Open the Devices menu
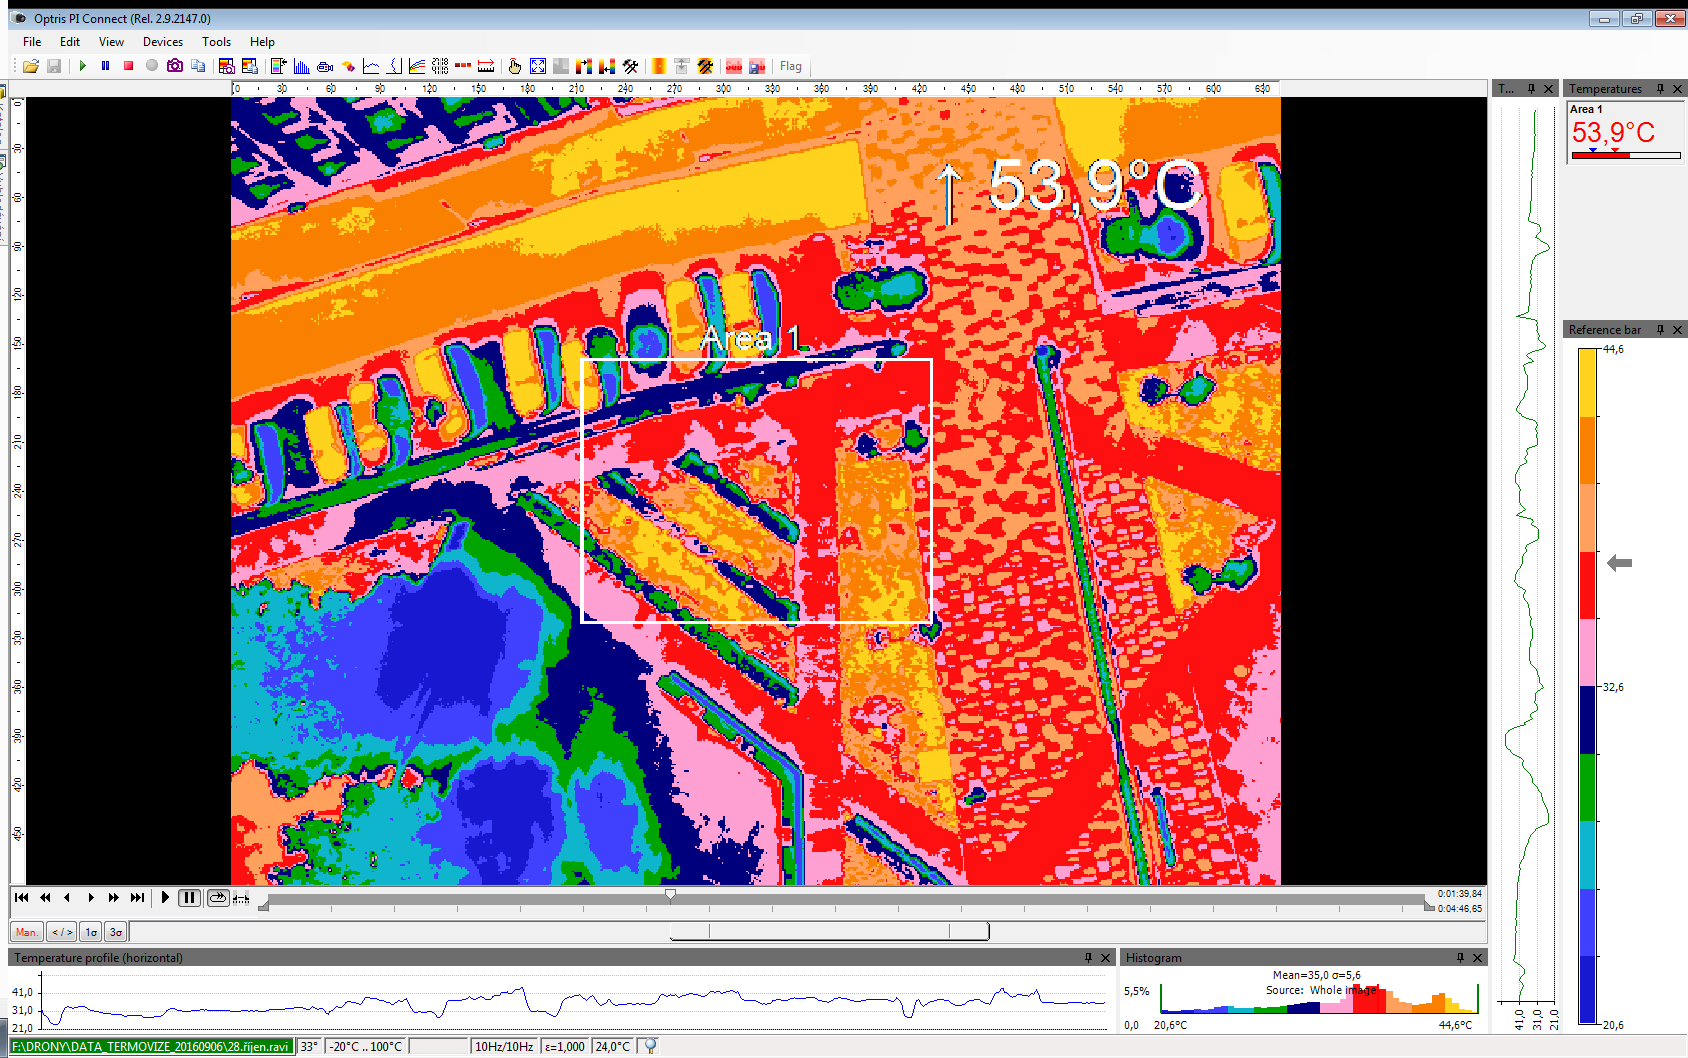 (x=163, y=42)
